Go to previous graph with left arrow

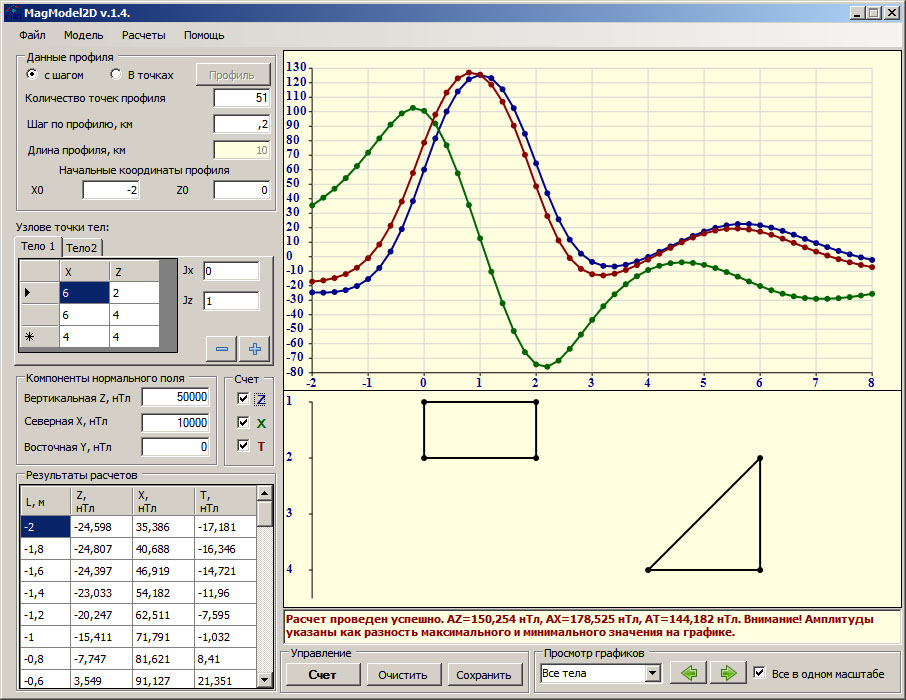[x=688, y=673]
